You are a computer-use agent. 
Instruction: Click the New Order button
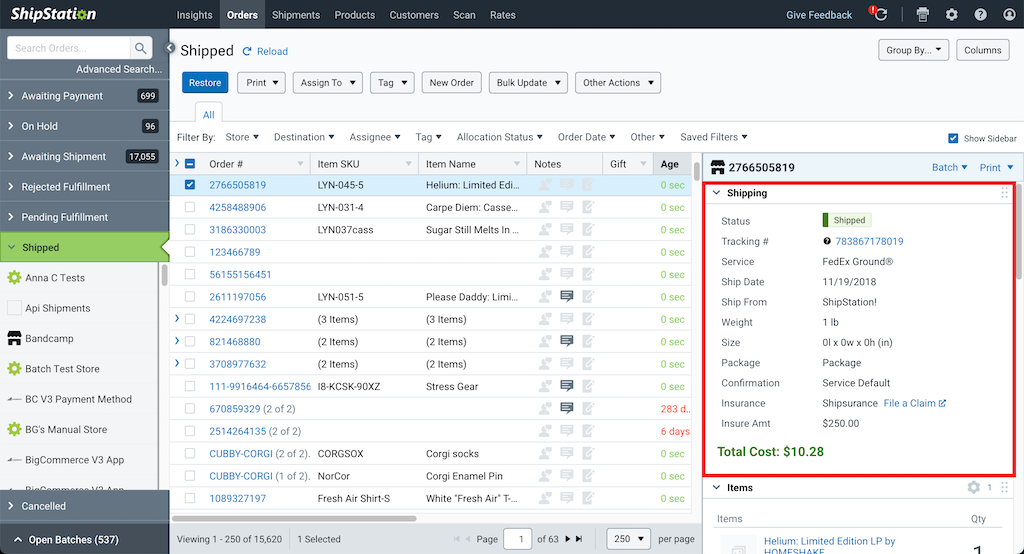451,82
